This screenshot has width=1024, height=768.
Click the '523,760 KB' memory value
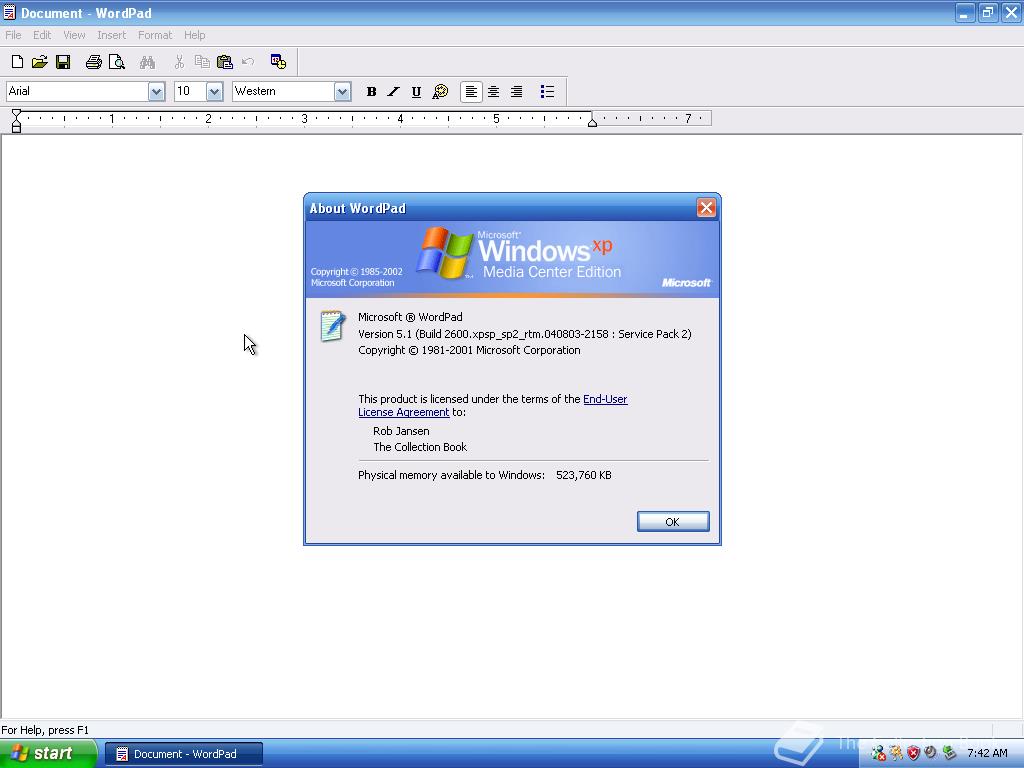[x=584, y=475]
